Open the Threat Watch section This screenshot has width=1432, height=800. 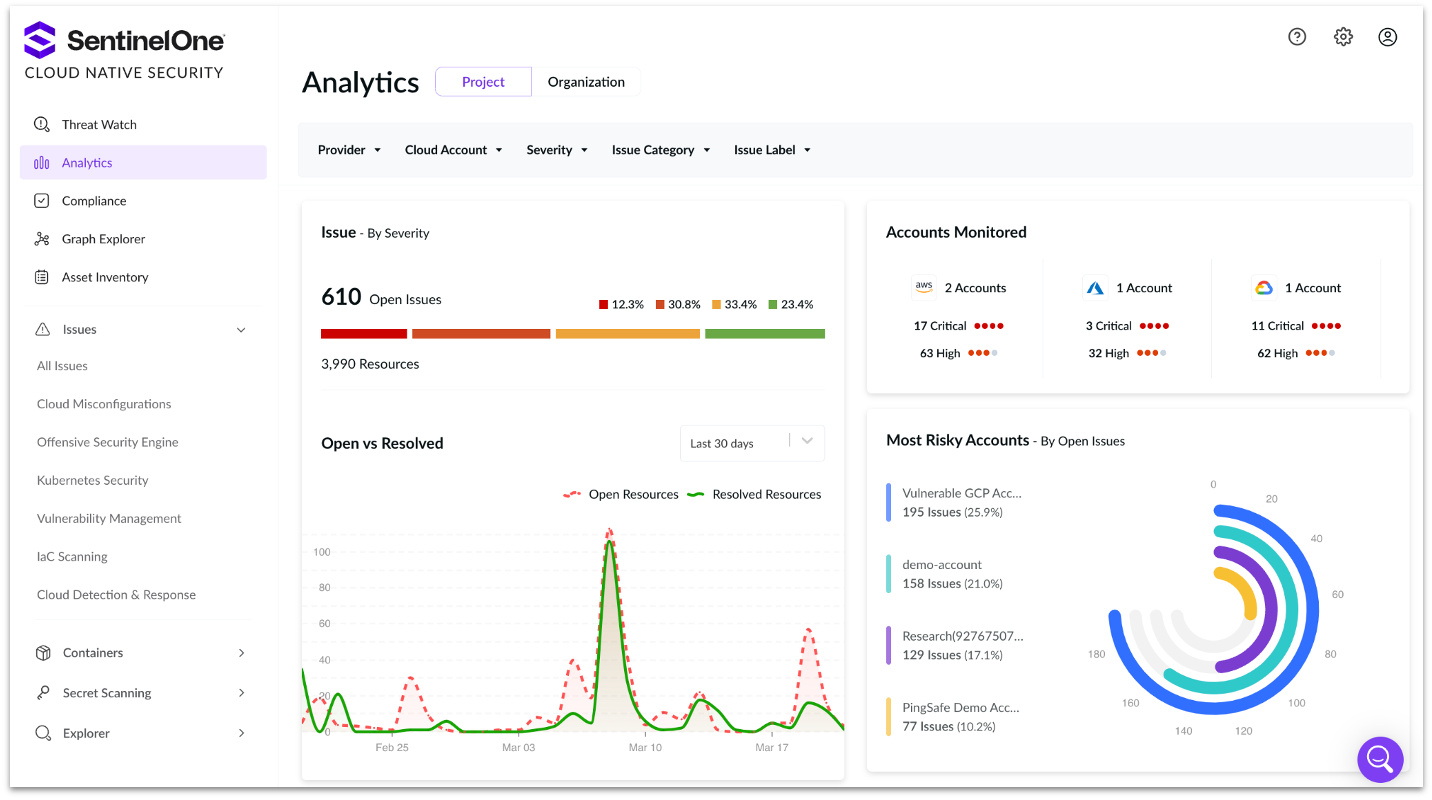point(99,124)
